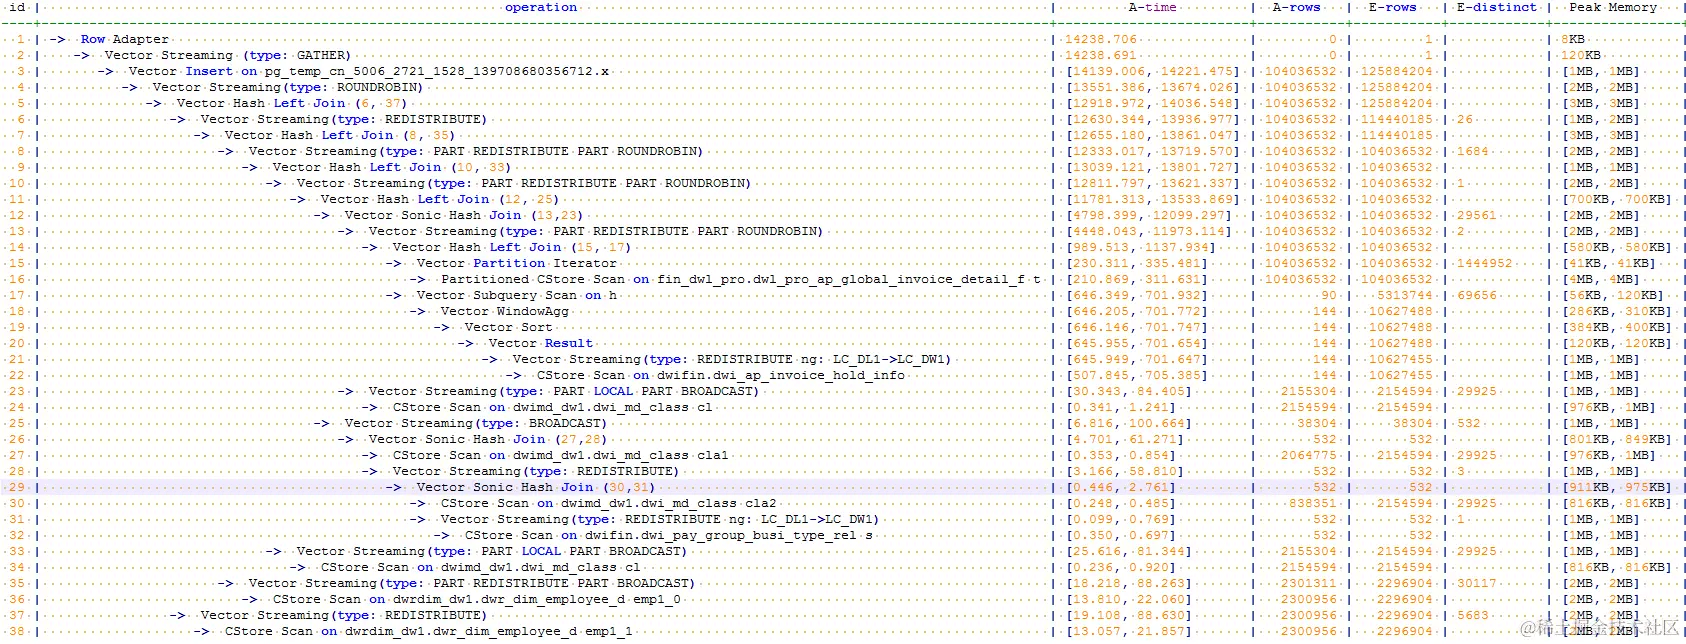Screen dimensions: 1686x644
Task: Click E-distinct value "1444952"
Action: tap(1484, 263)
